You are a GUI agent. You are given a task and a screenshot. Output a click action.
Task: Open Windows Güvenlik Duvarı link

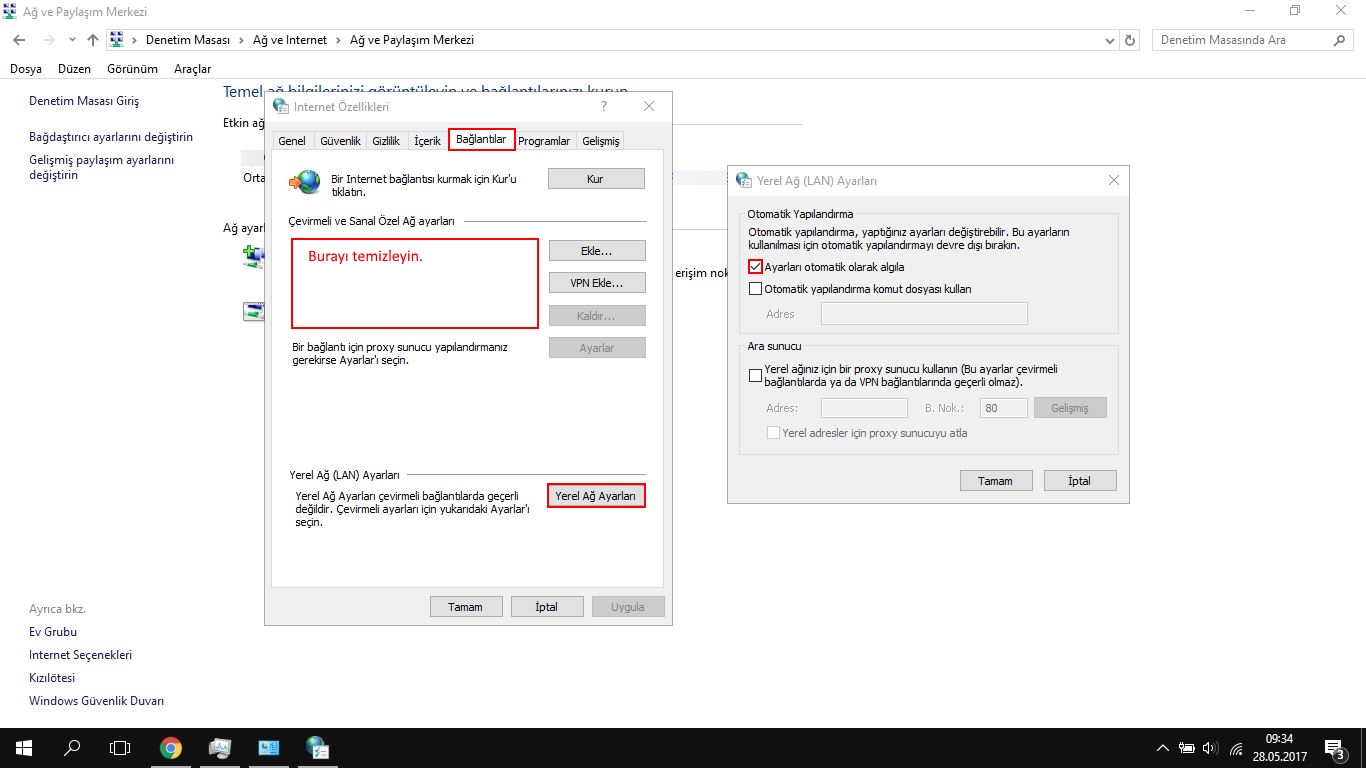click(97, 701)
